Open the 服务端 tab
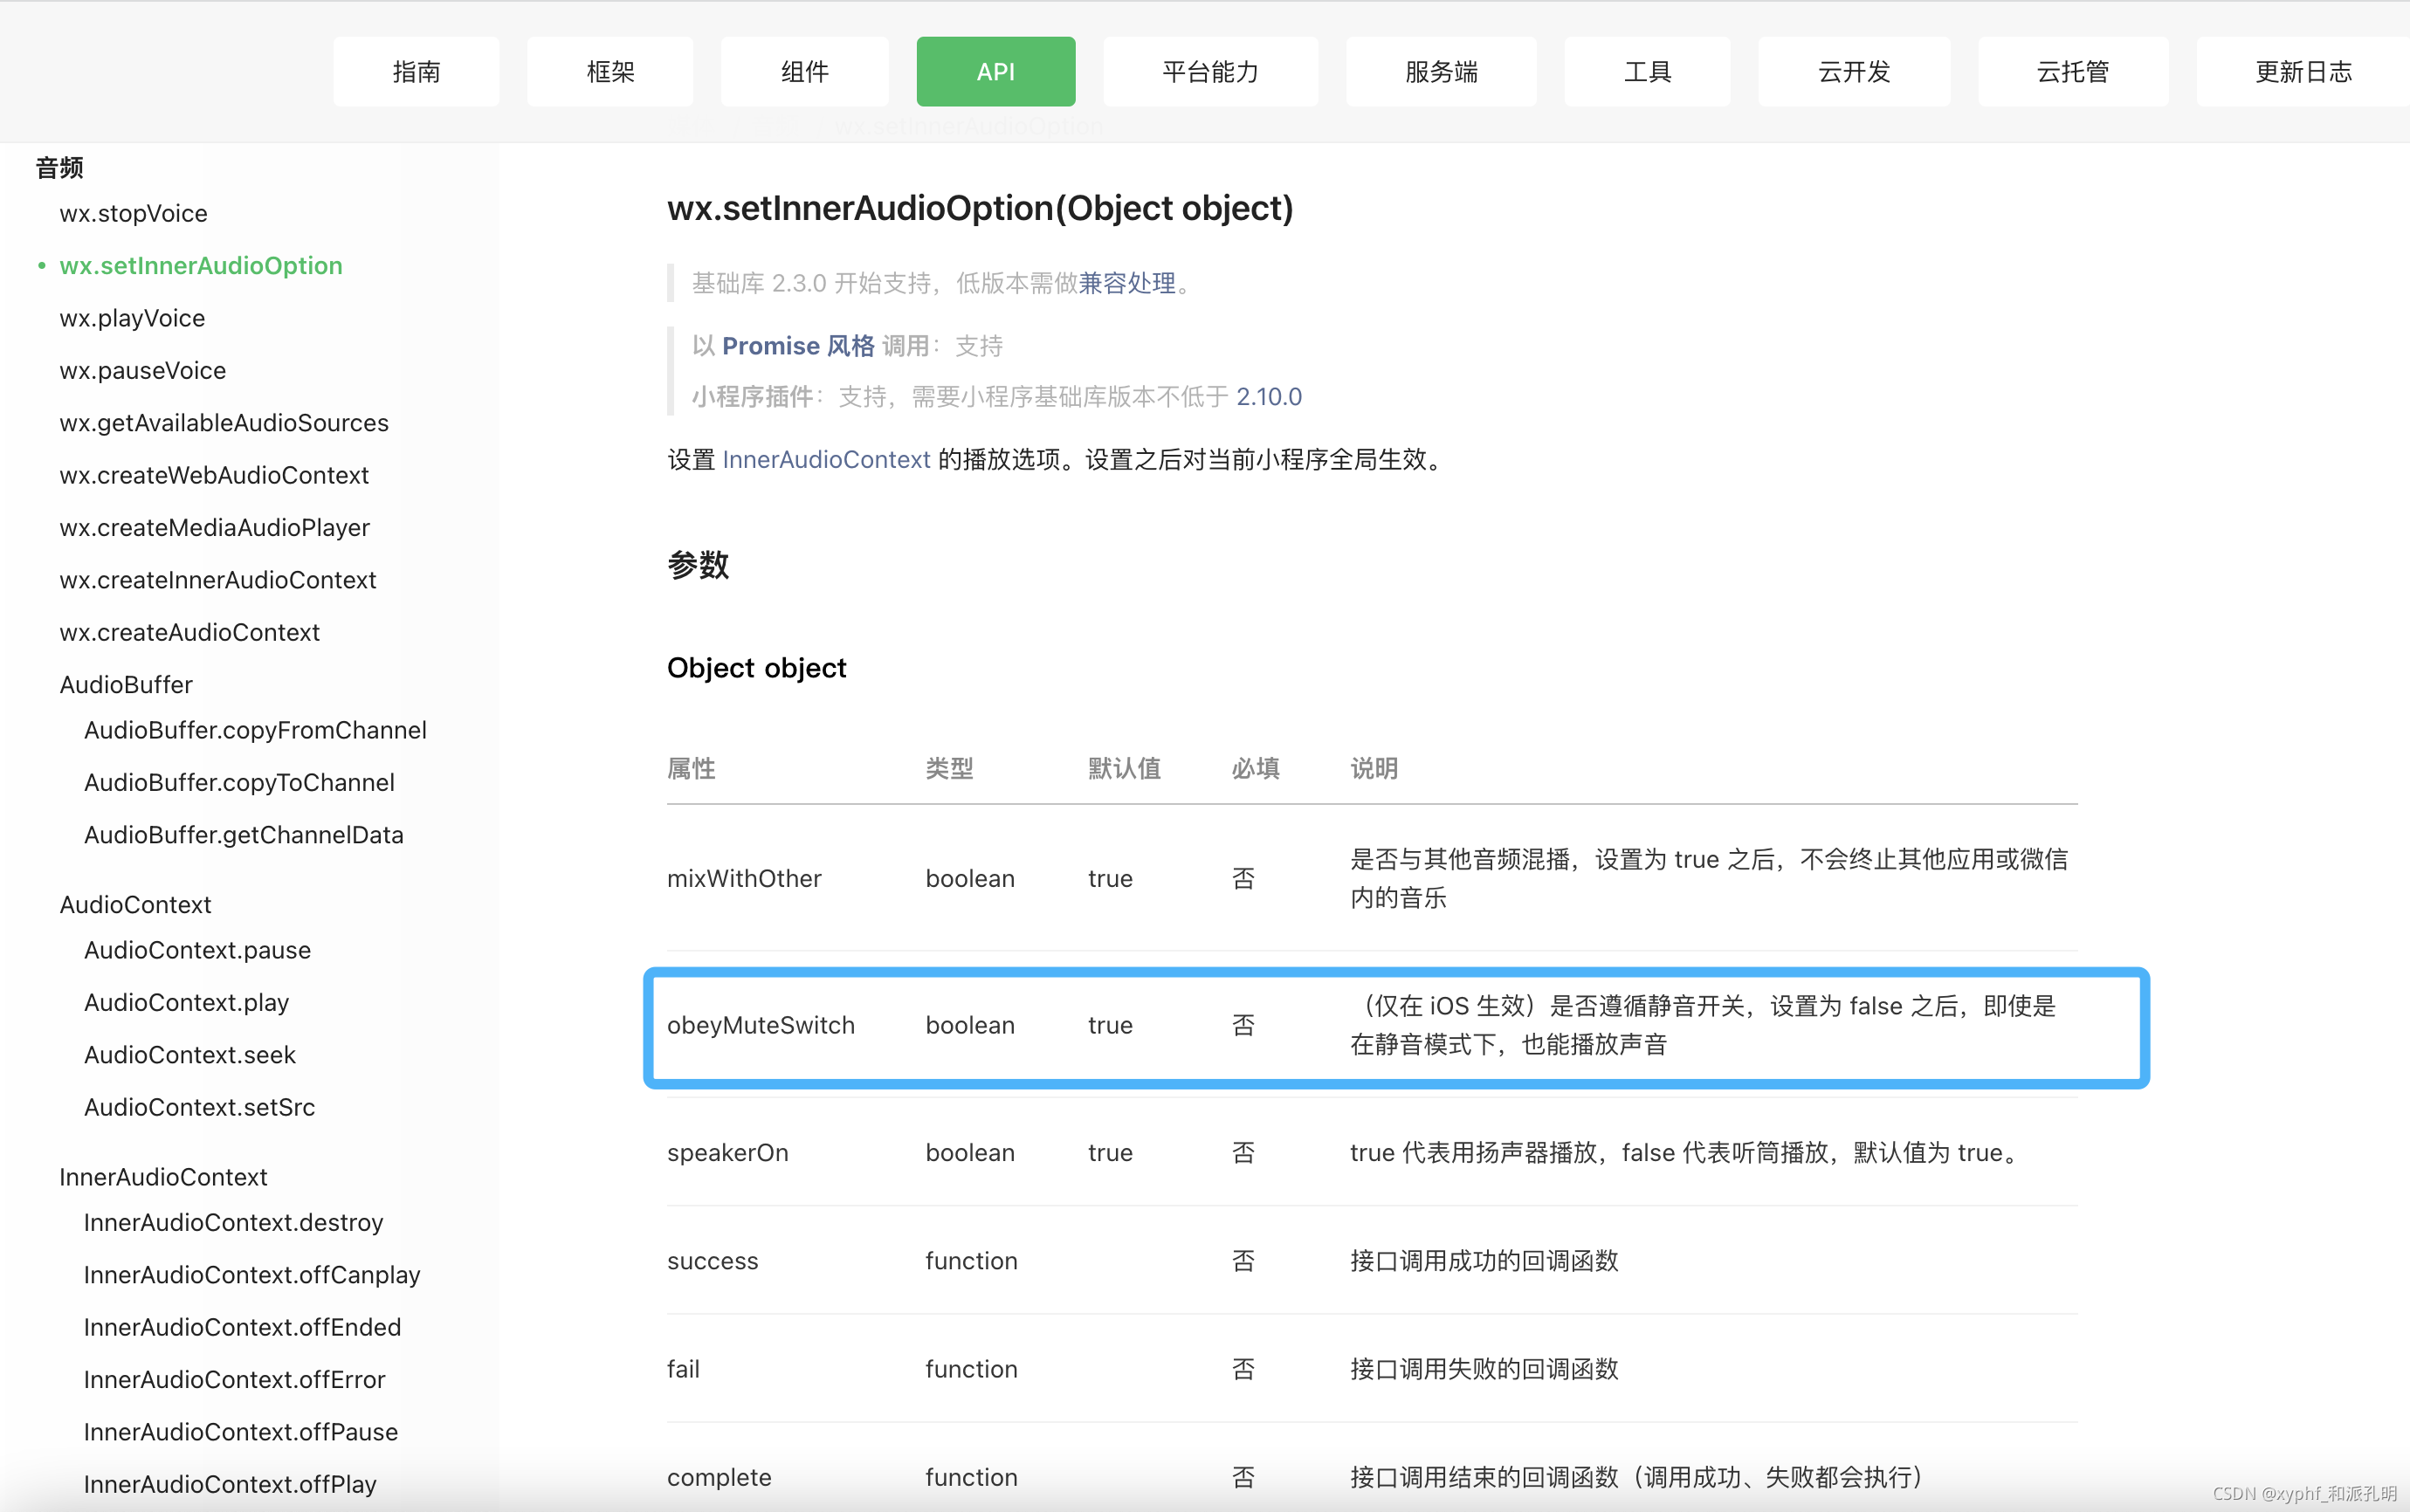 click(1441, 71)
